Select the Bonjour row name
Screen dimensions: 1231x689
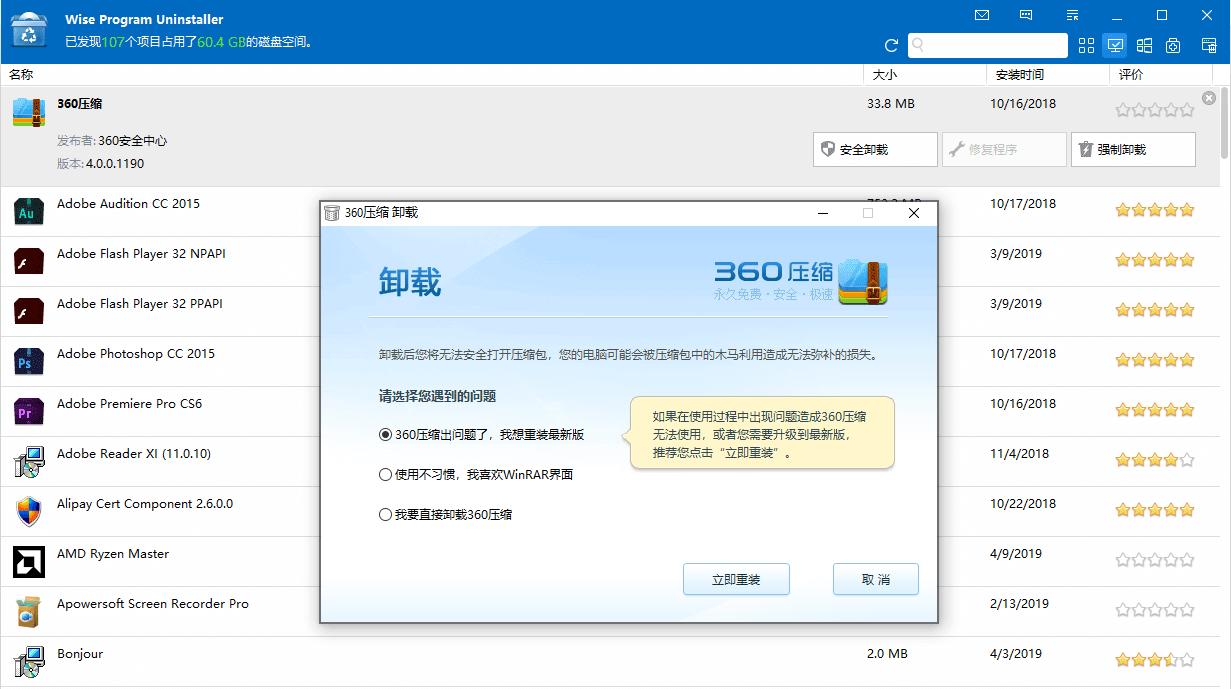[80, 654]
